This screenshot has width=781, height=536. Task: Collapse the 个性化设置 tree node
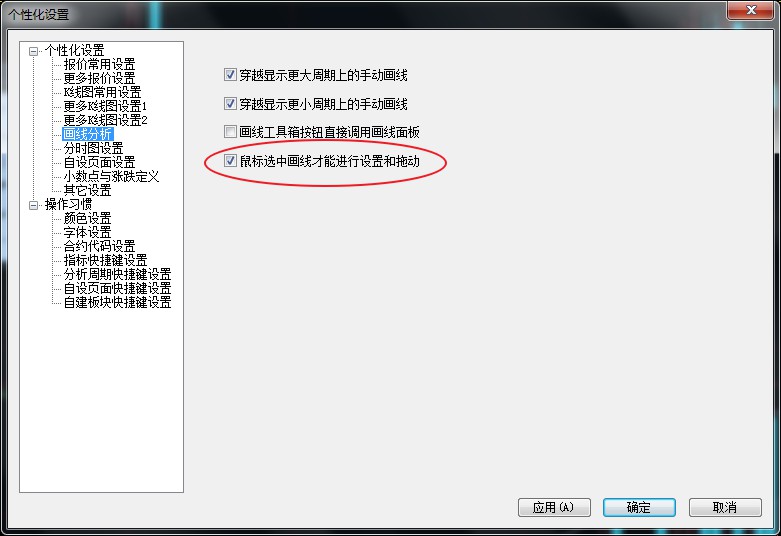[33, 51]
